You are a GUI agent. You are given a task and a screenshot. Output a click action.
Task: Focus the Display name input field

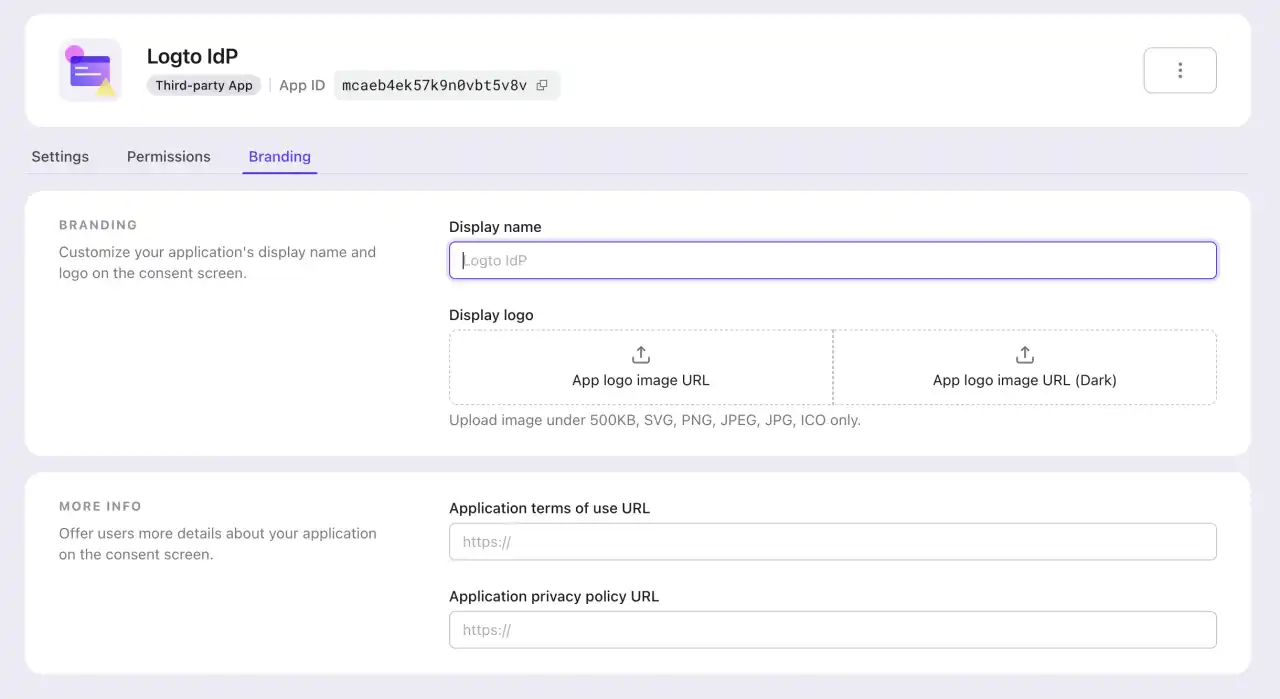coord(832,260)
